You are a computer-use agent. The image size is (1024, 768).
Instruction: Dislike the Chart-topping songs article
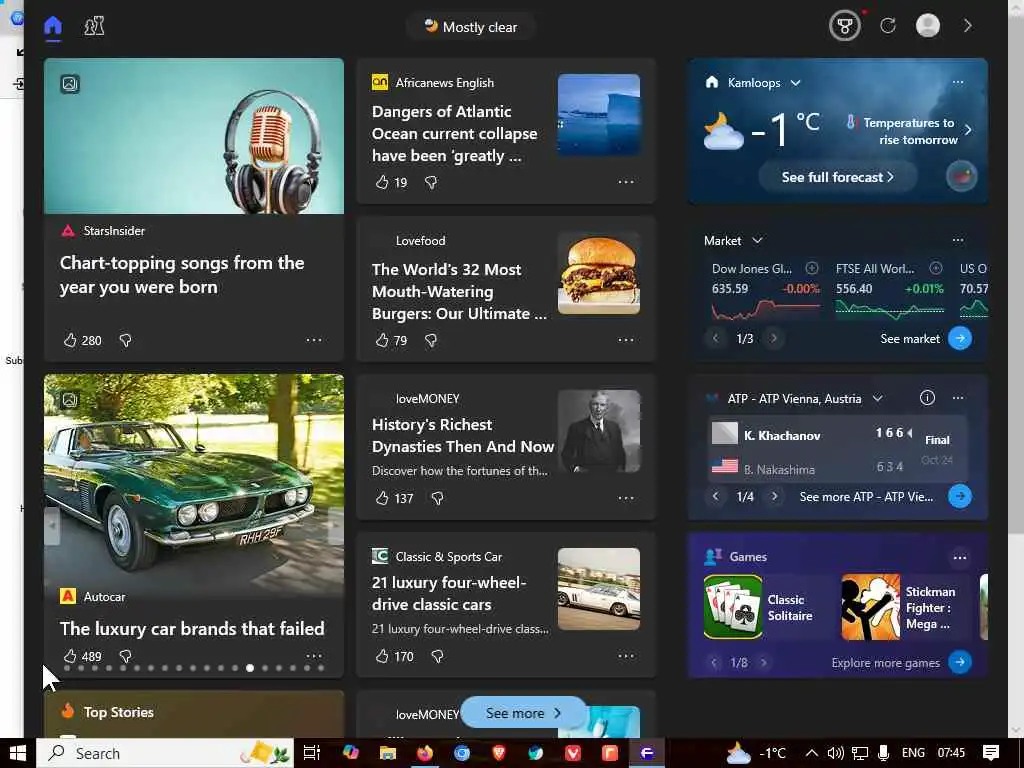pyautogui.click(x=125, y=340)
